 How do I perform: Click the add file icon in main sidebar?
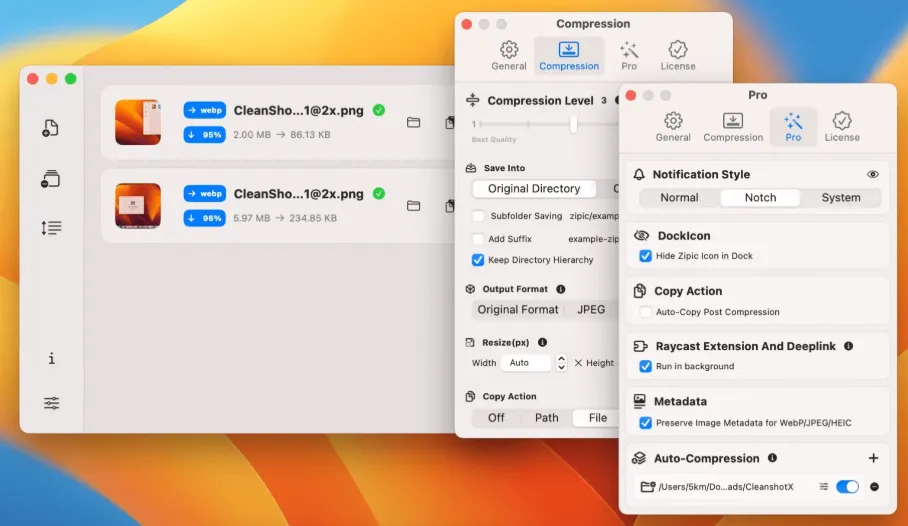click(x=50, y=128)
